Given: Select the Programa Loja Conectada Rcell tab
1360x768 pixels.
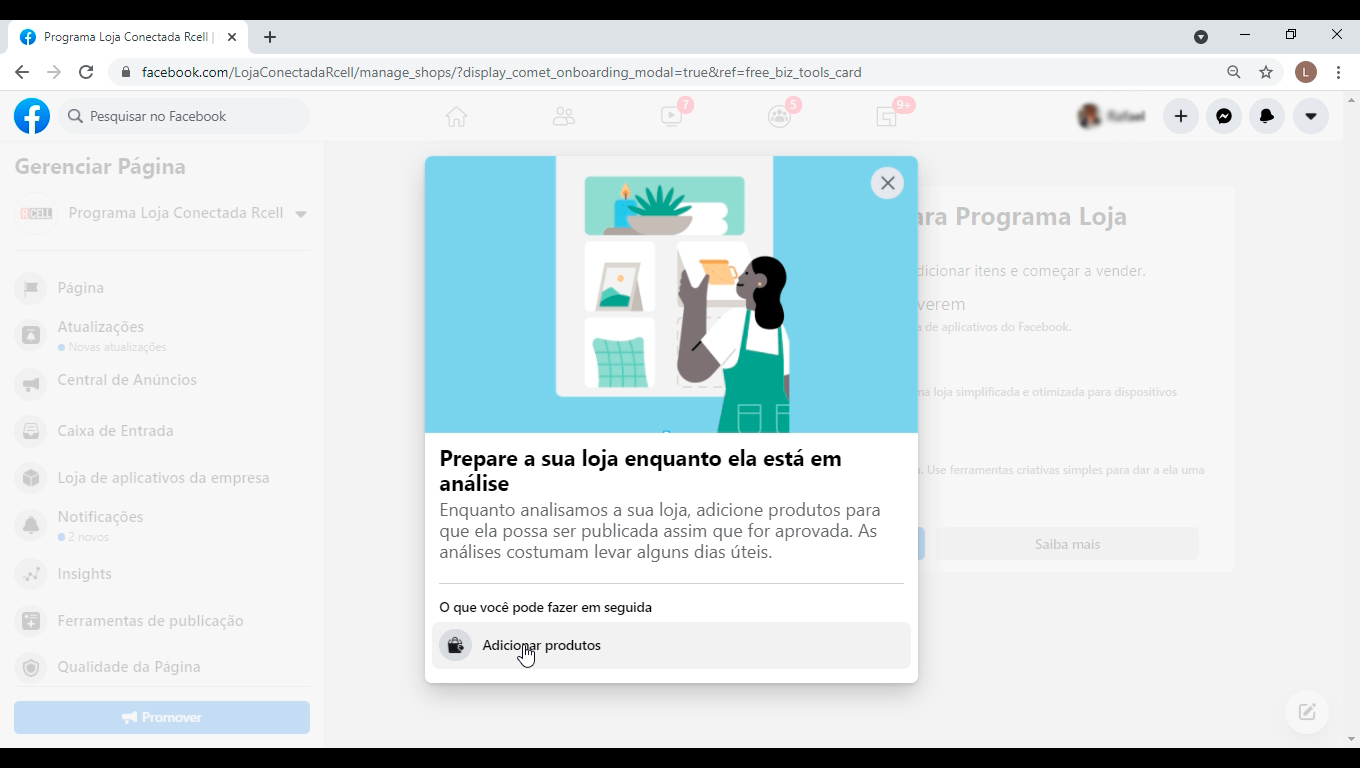Looking at the screenshot, I should click(128, 37).
